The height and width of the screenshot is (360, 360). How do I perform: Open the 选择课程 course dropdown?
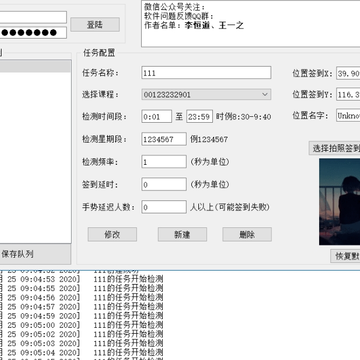coord(206,95)
